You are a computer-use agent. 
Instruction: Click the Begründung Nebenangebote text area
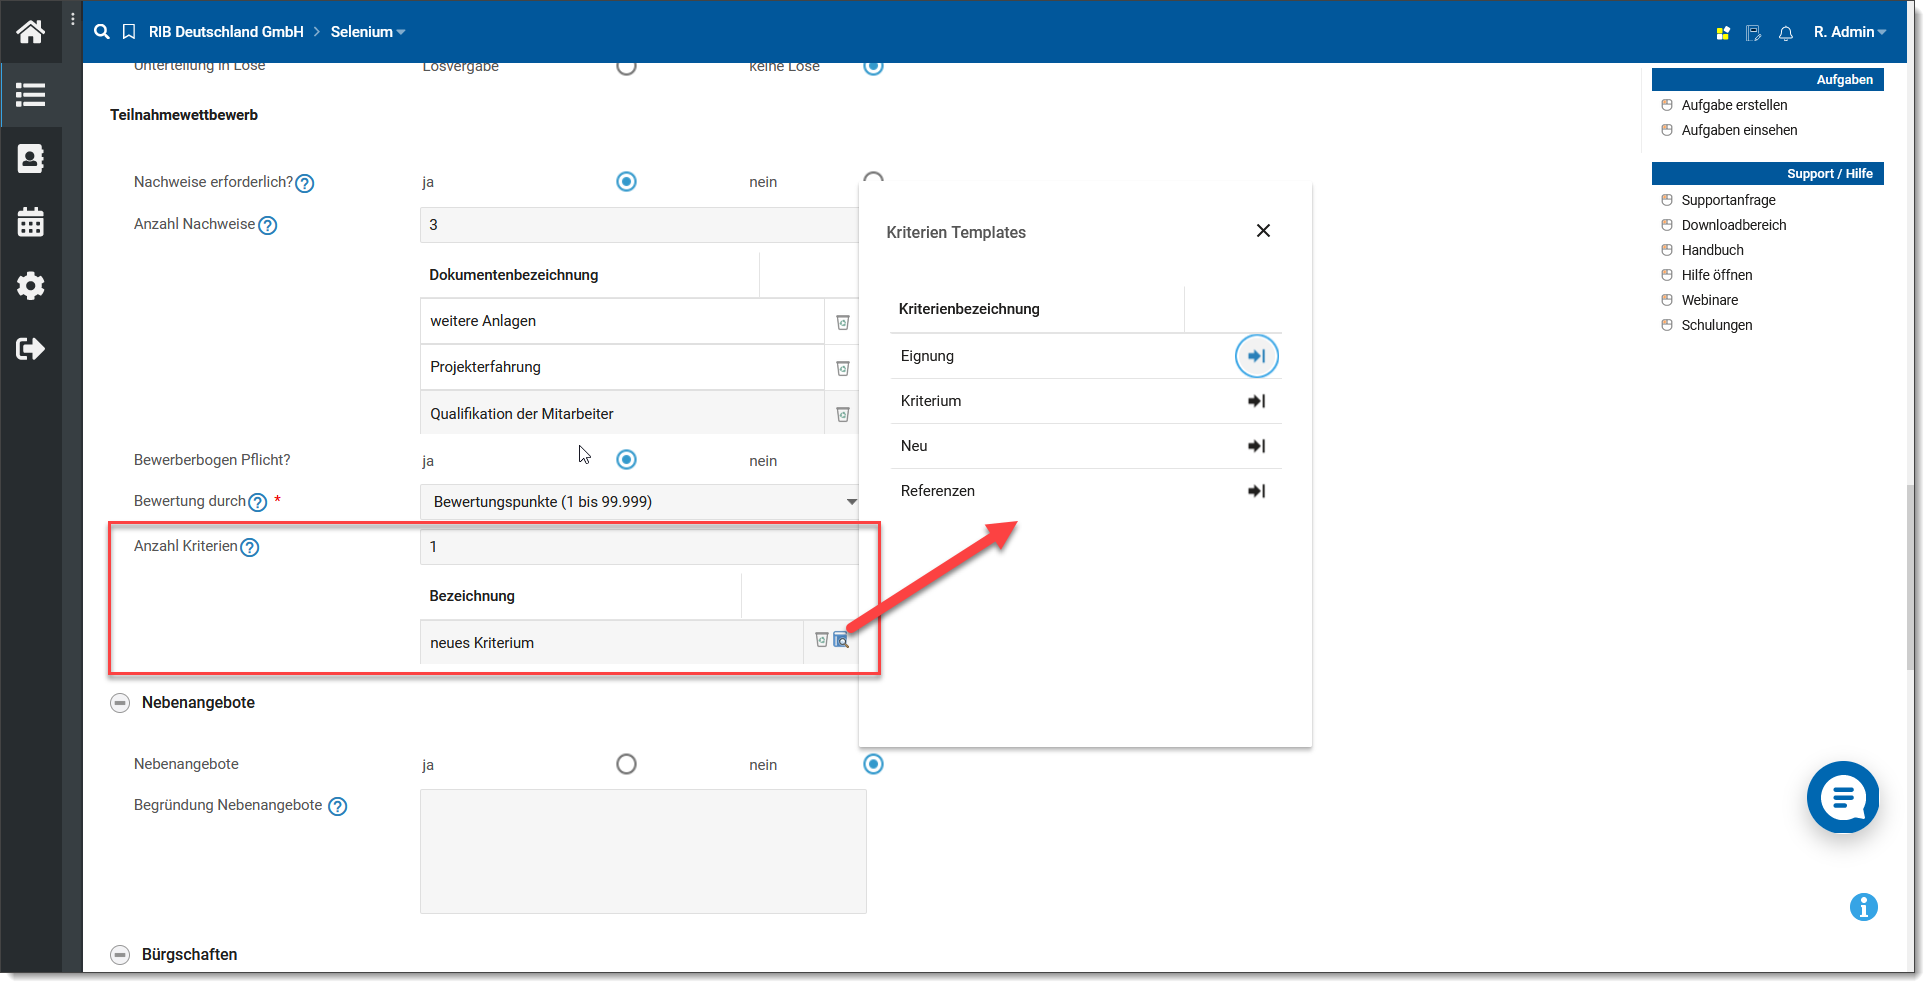coord(643,851)
